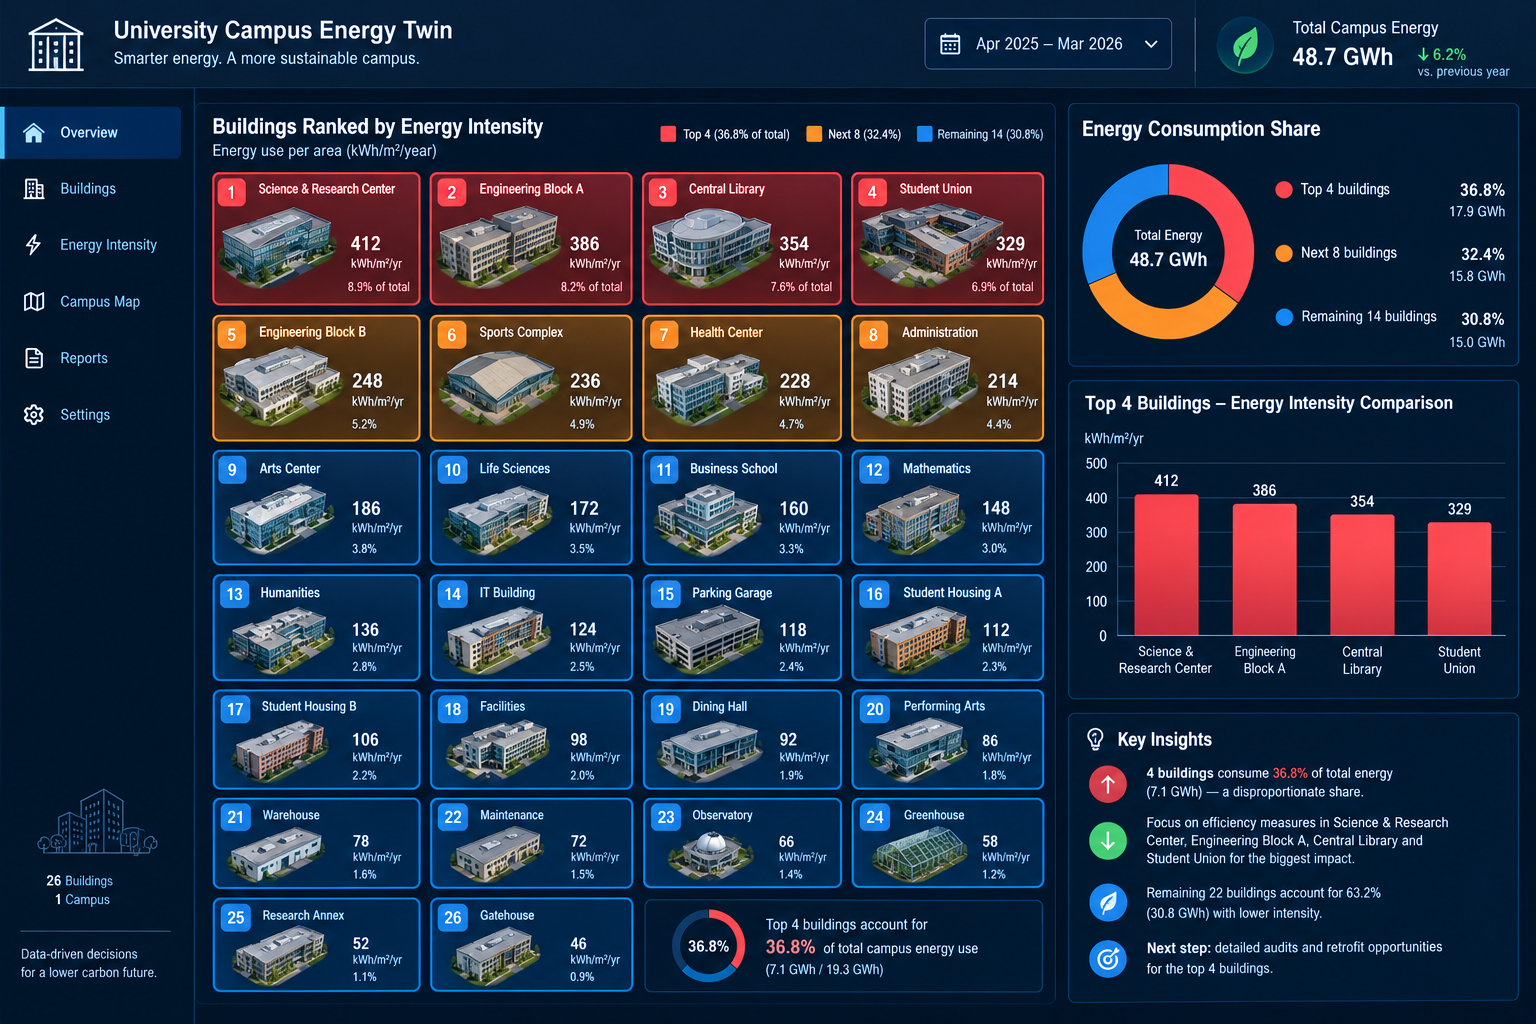Viewport: 1536px width, 1024px height.
Task: Open the Overview menu item
Action: tap(92, 133)
